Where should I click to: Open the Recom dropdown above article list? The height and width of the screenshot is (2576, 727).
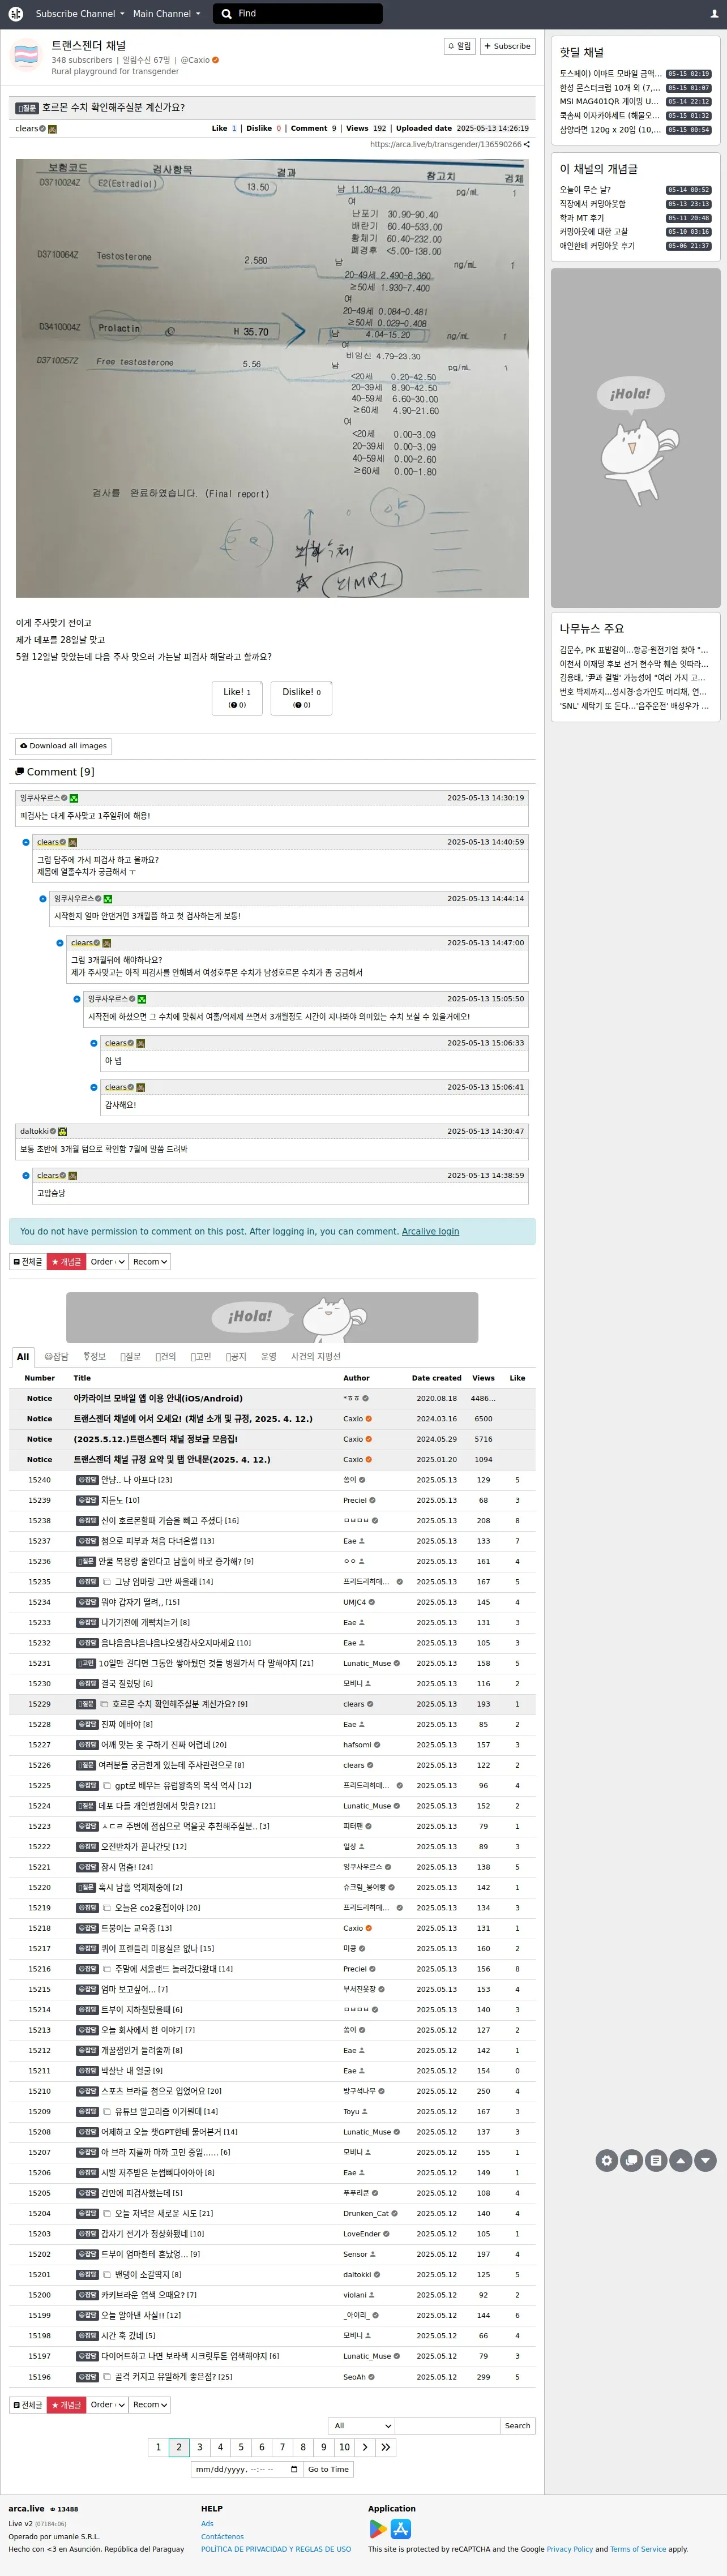150,1262
